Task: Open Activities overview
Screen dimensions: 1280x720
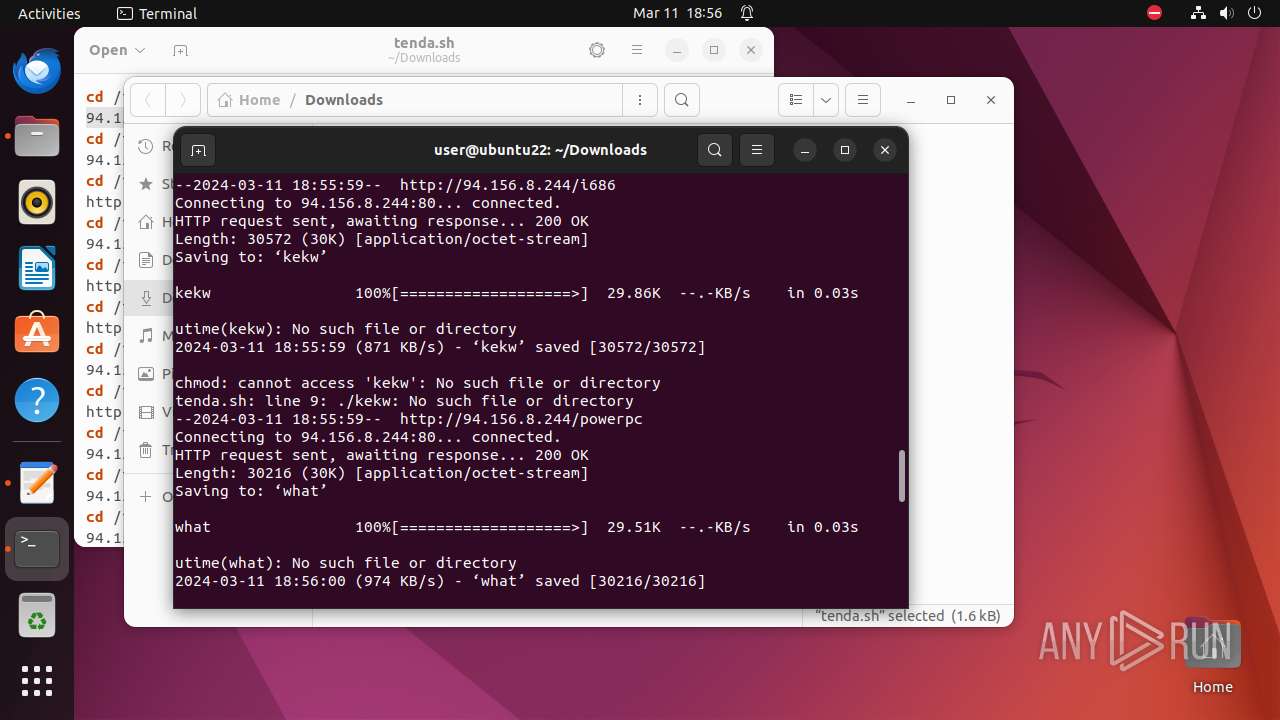Action: pos(49,13)
